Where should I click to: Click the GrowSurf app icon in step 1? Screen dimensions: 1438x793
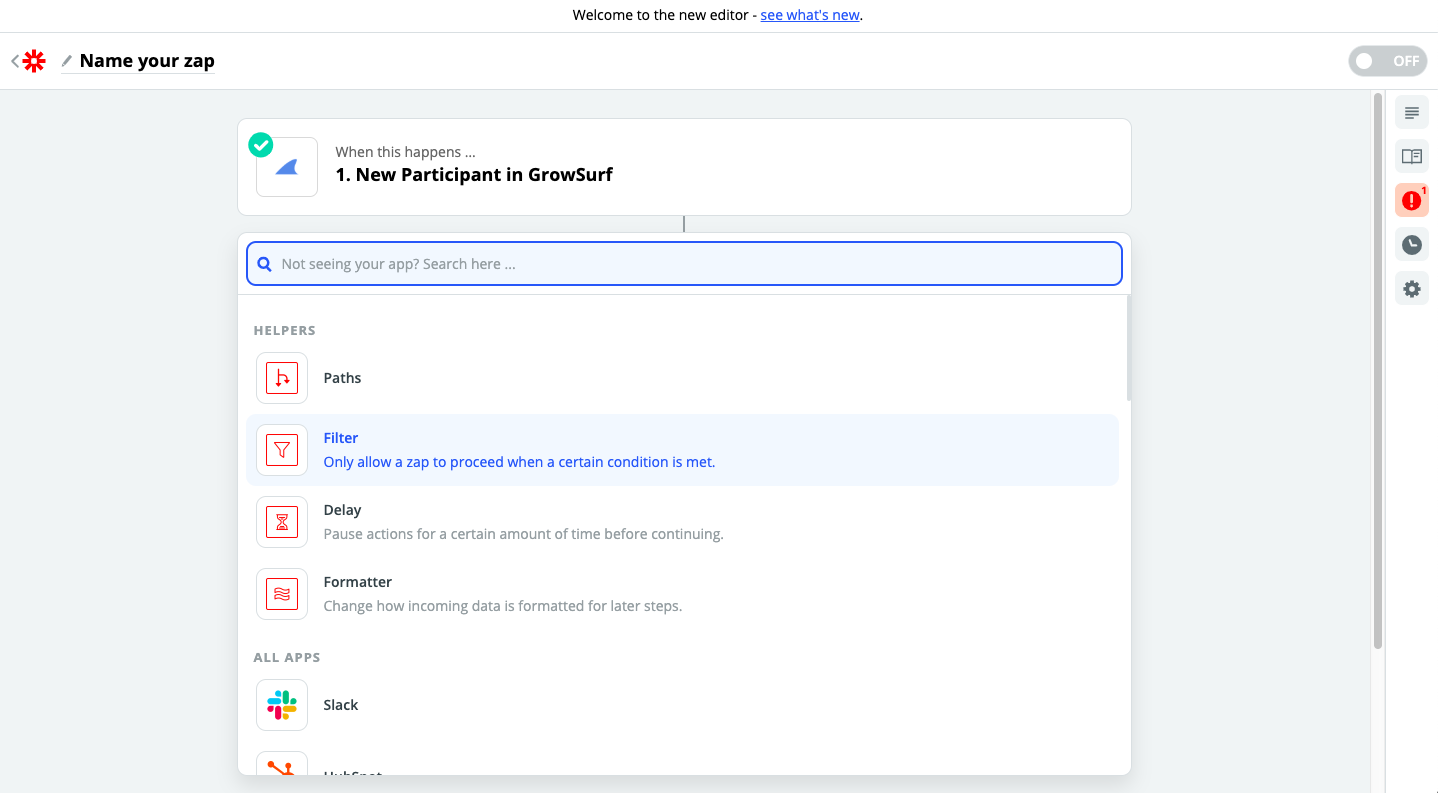[287, 167]
